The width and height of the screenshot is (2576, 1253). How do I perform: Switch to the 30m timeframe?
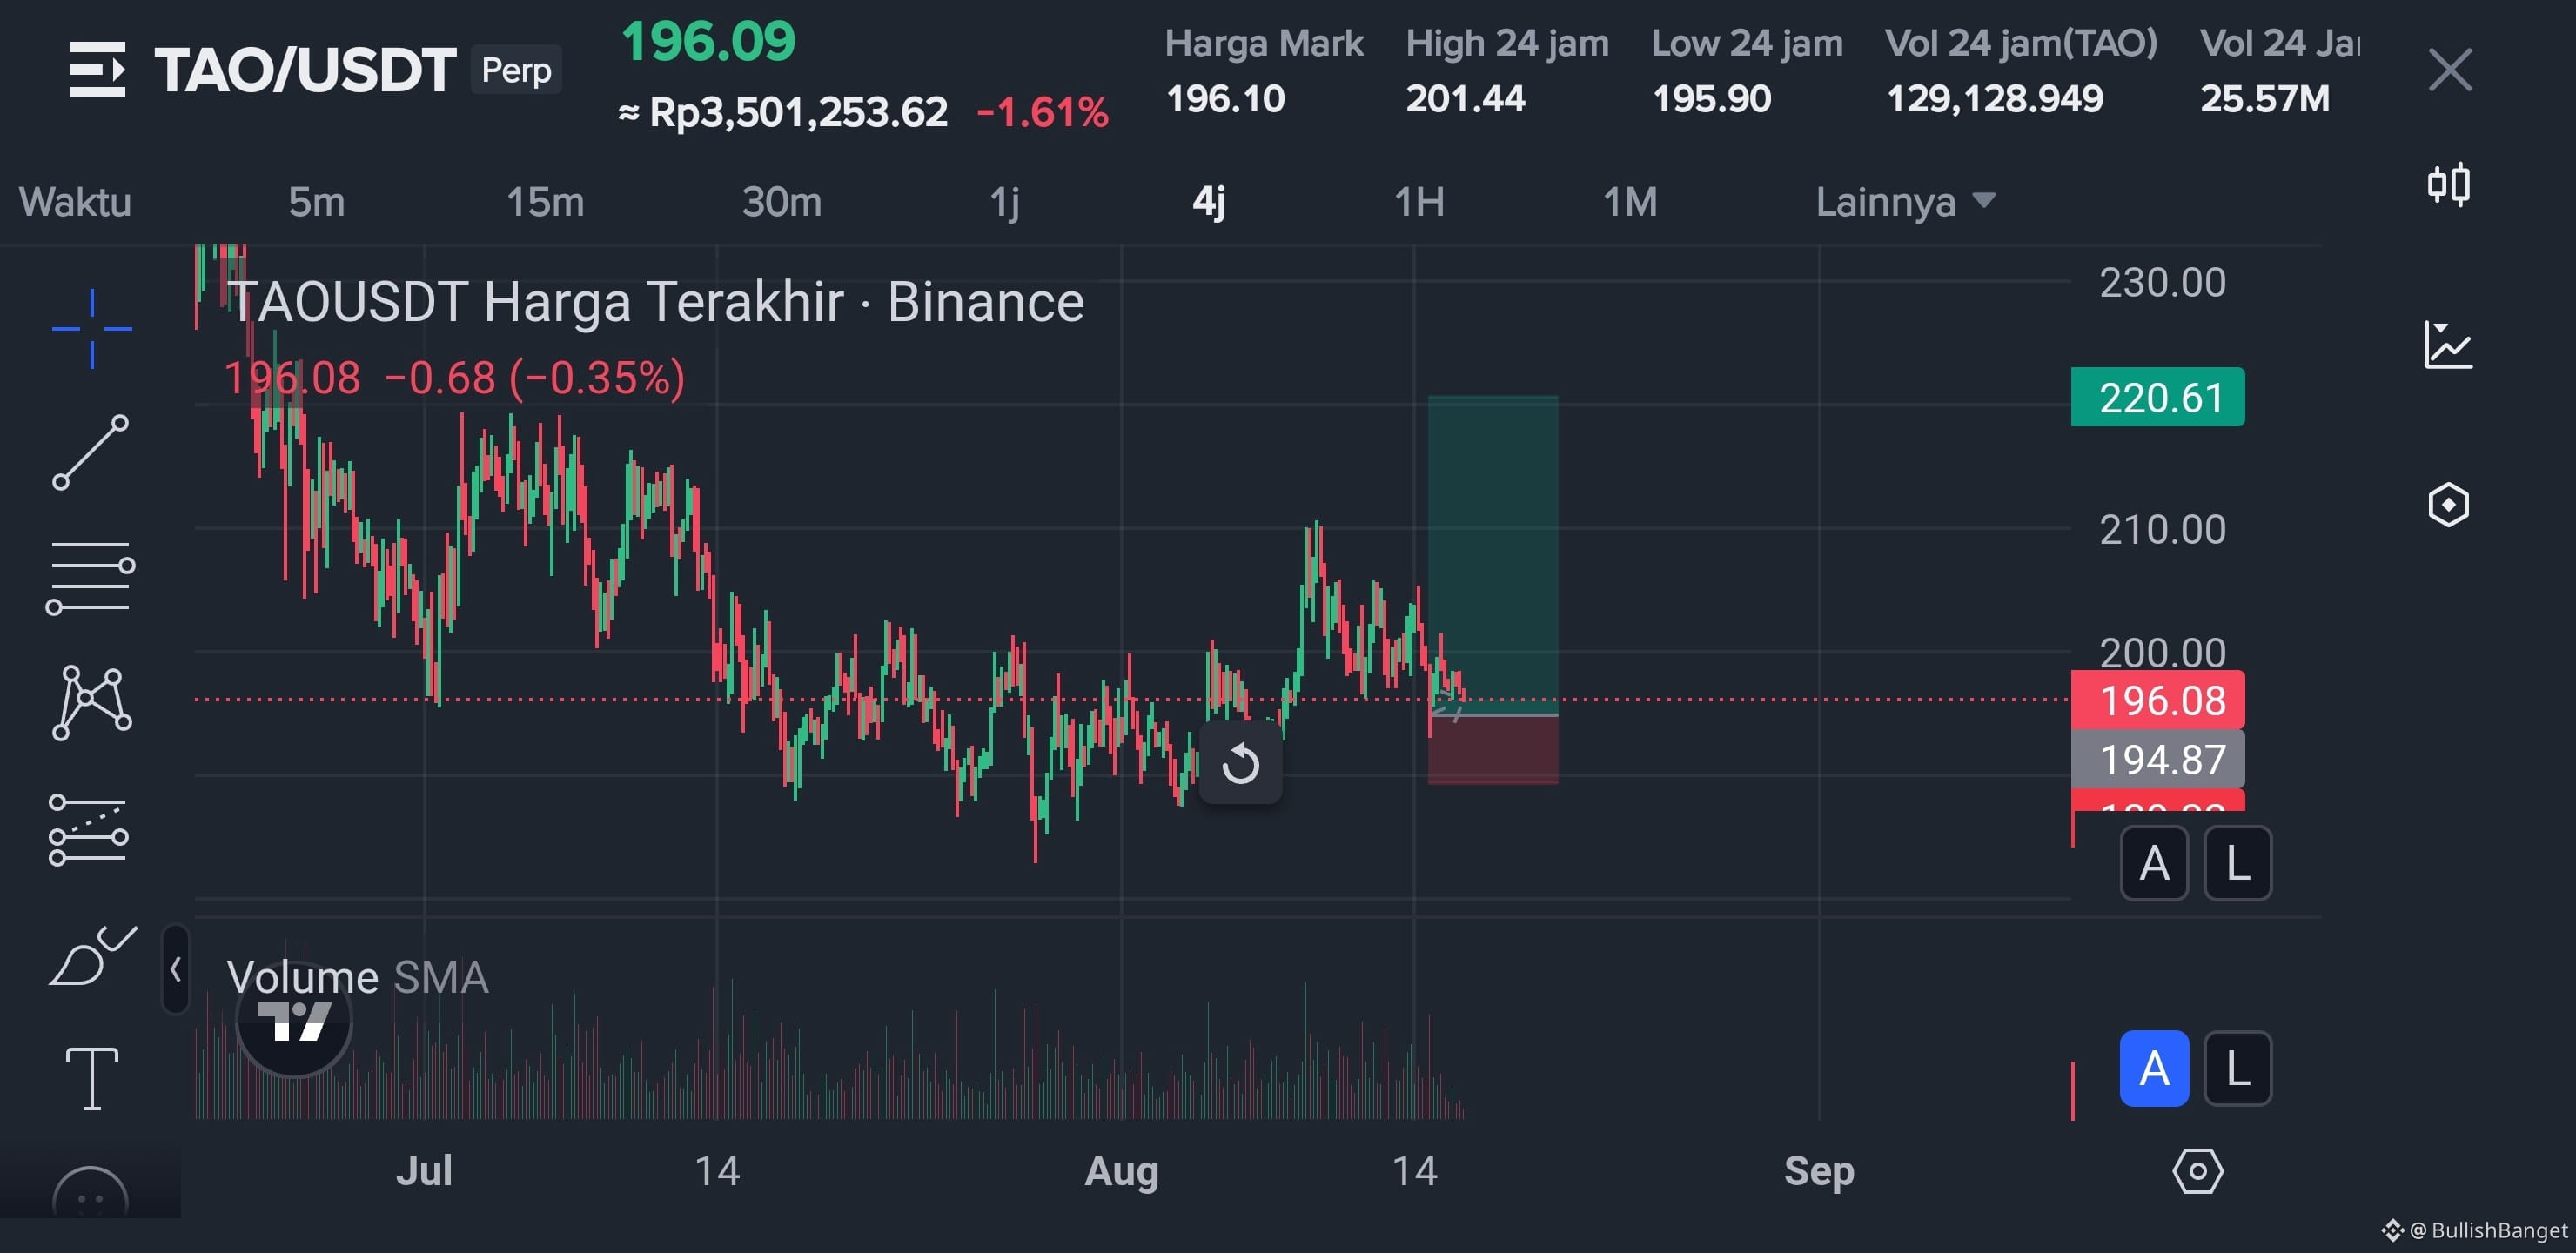point(782,202)
